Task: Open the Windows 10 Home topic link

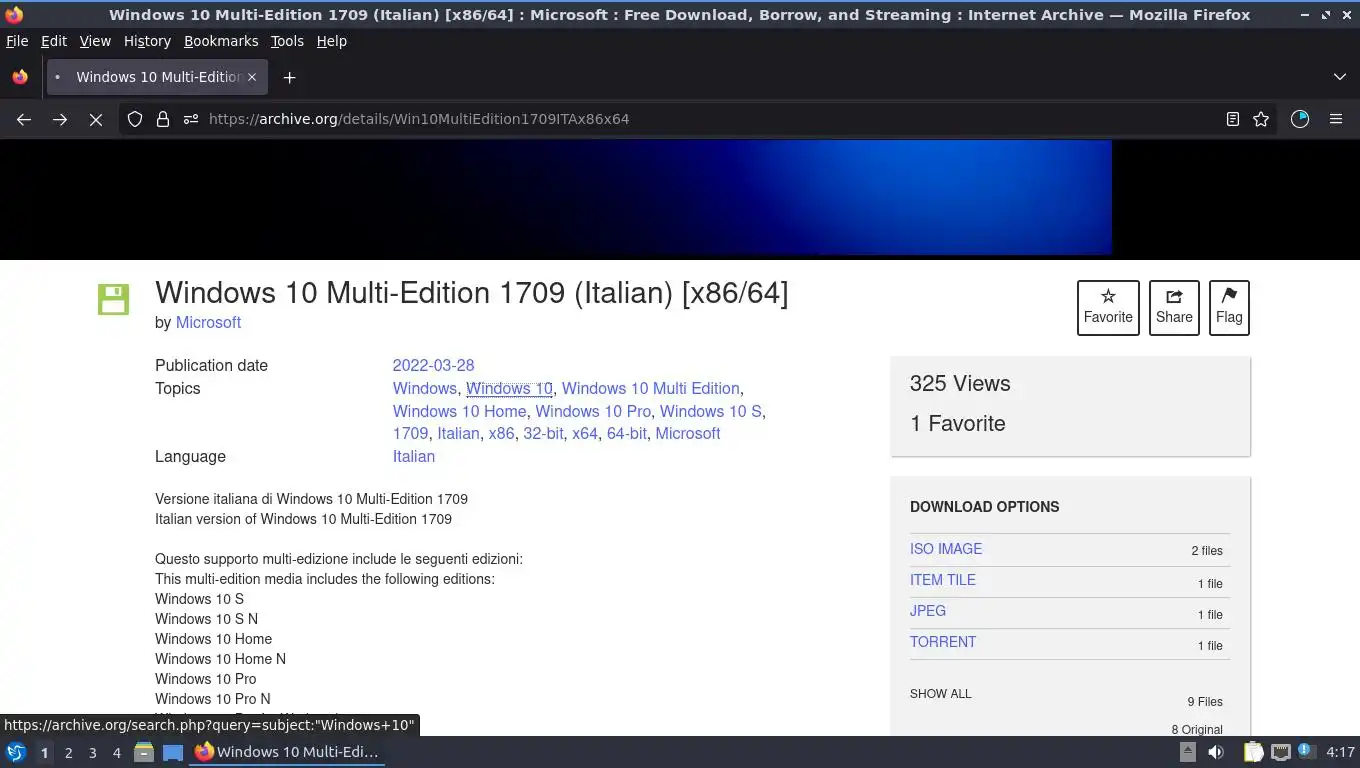Action: tap(459, 411)
